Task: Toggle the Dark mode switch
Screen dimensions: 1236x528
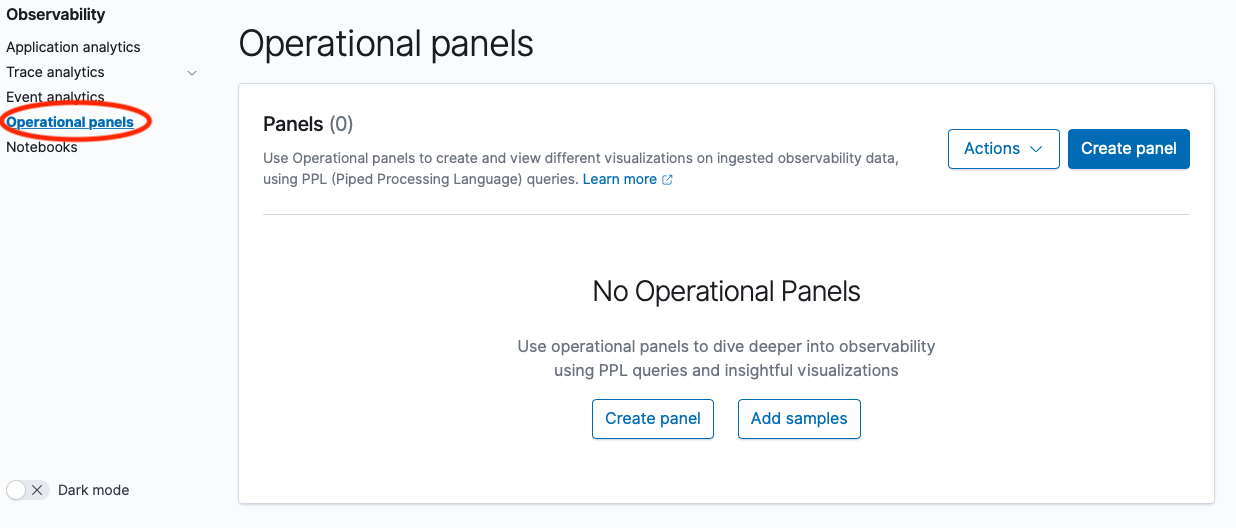Action: pos(27,490)
